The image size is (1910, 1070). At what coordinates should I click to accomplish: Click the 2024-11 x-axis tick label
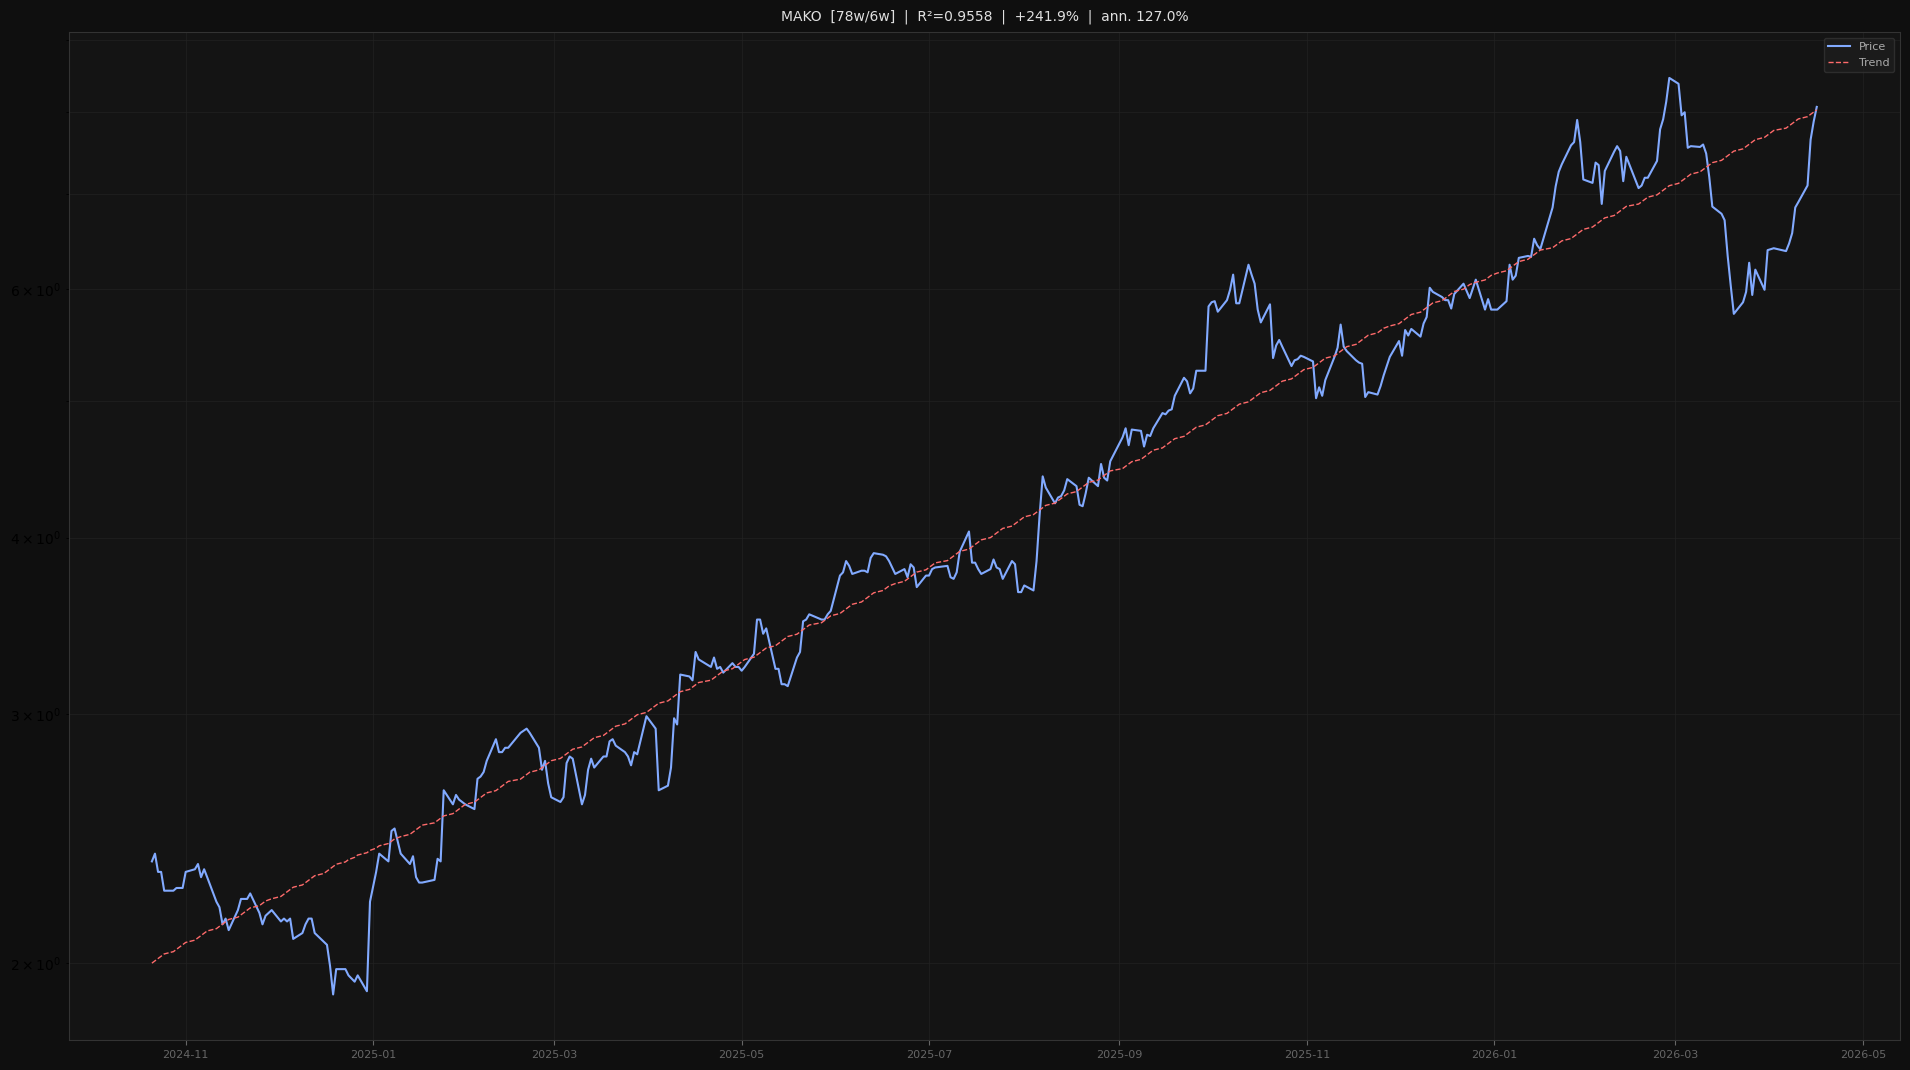tap(184, 1053)
